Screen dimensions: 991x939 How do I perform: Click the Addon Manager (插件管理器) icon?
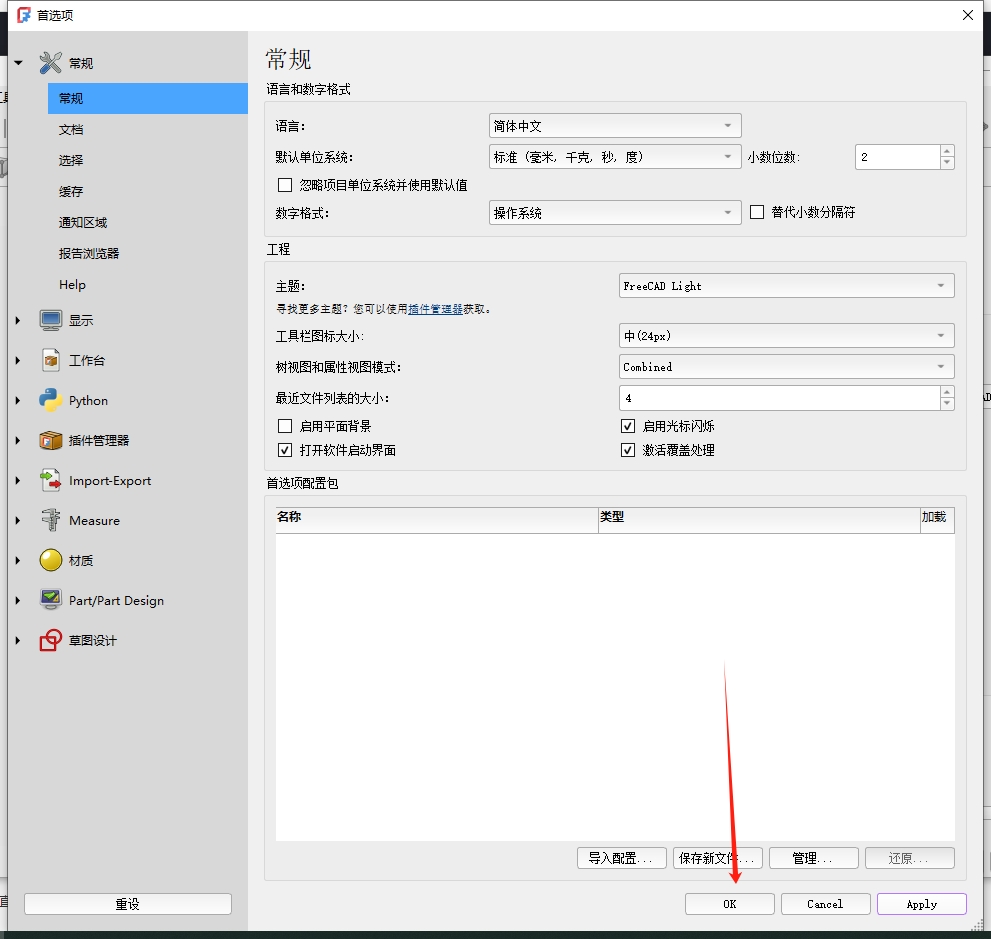point(51,440)
